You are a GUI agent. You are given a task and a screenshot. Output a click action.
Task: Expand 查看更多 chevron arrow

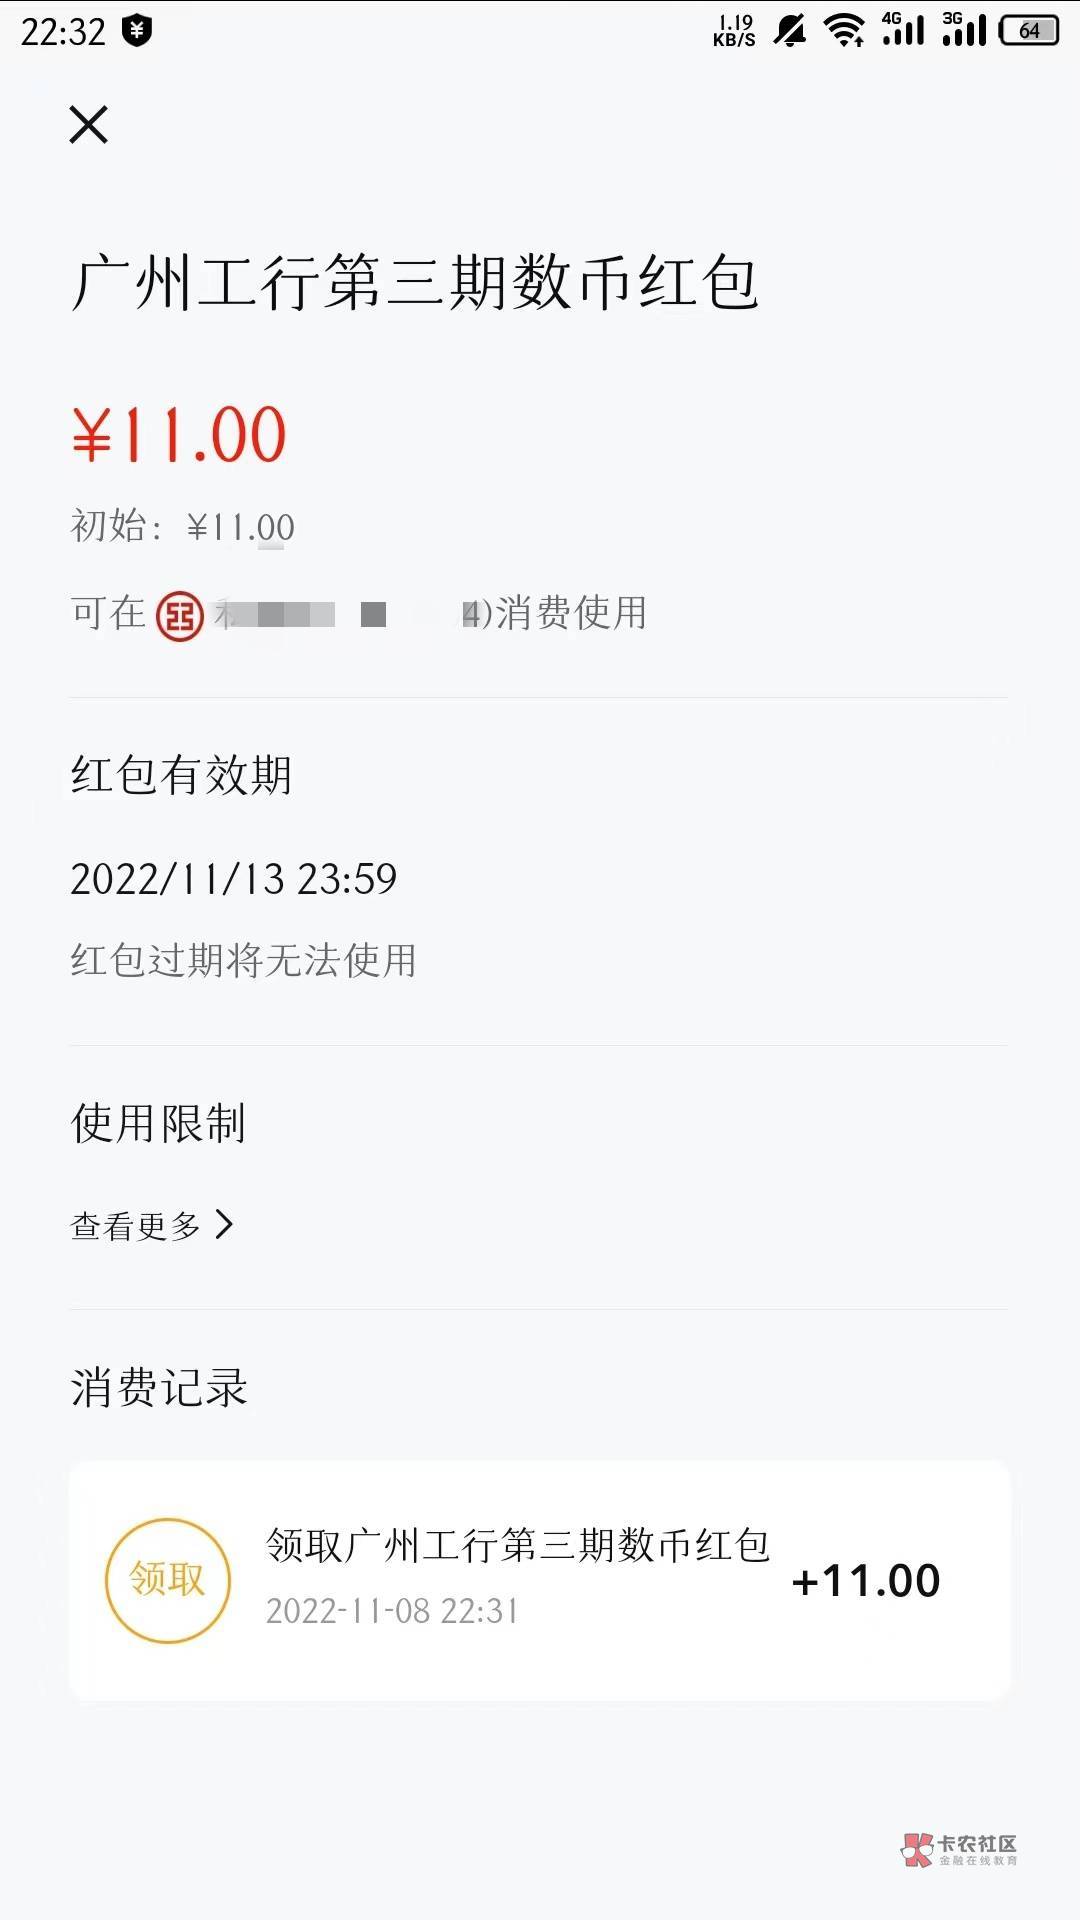click(x=225, y=1224)
